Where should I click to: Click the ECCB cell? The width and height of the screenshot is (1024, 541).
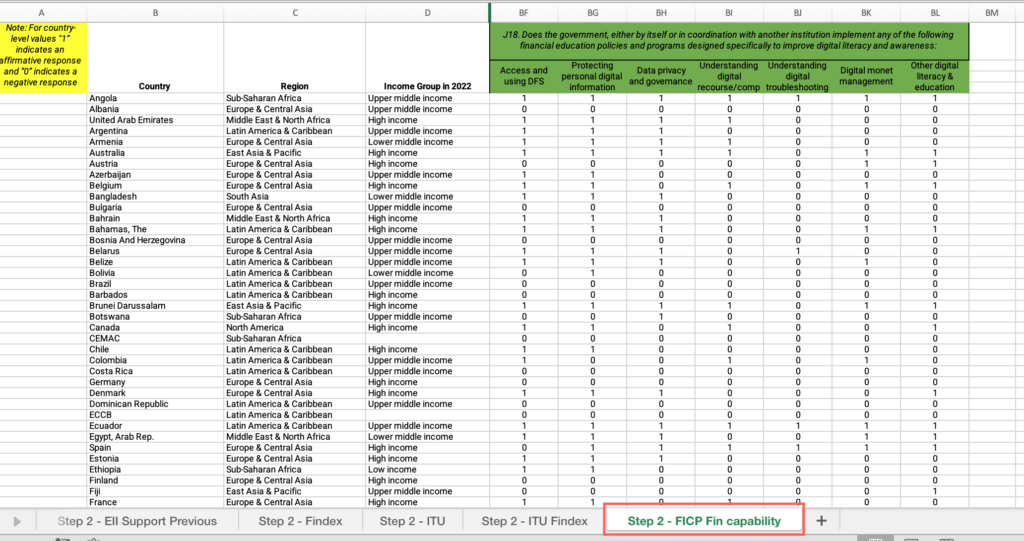[x=155, y=415]
